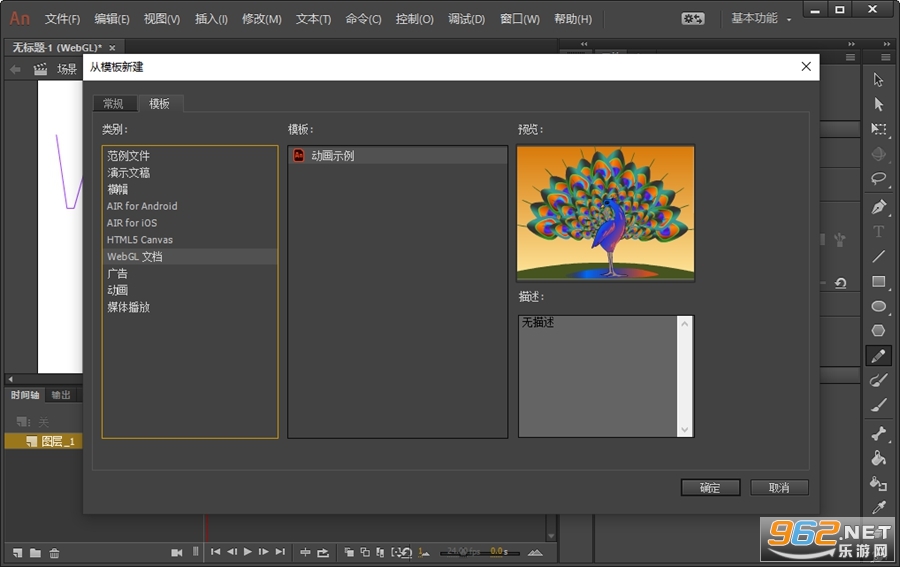
Task: Select the Subselection tool
Action: coord(878,104)
